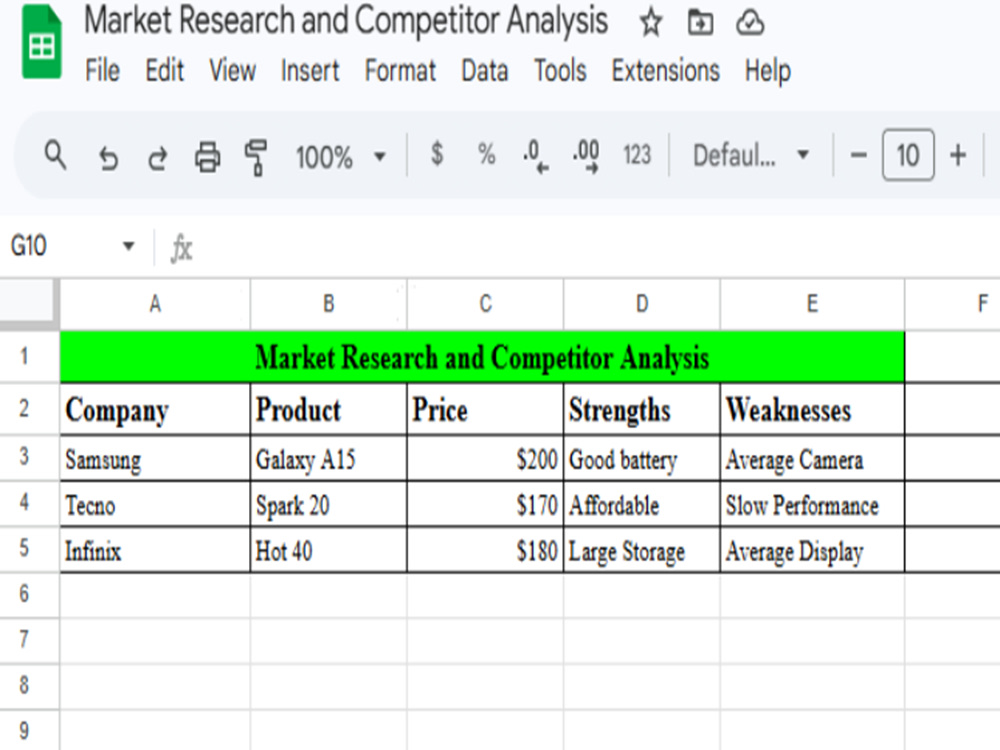The width and height of the screenshot is (1000, 750).
Task: Open the Extensions menu
Action: coord(665,70)
